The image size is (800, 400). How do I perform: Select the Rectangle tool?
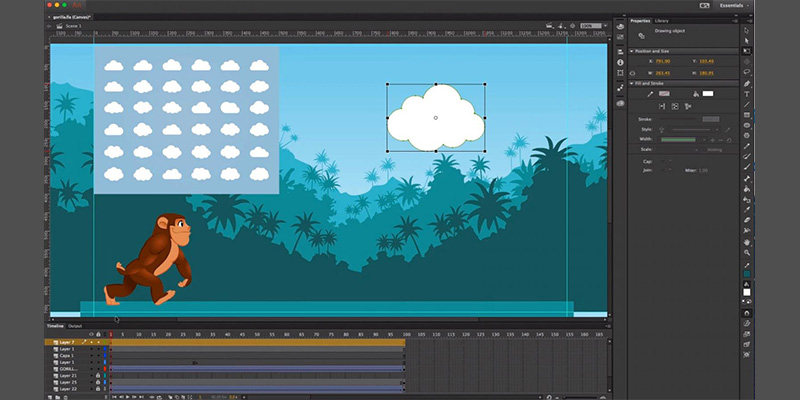746,115
